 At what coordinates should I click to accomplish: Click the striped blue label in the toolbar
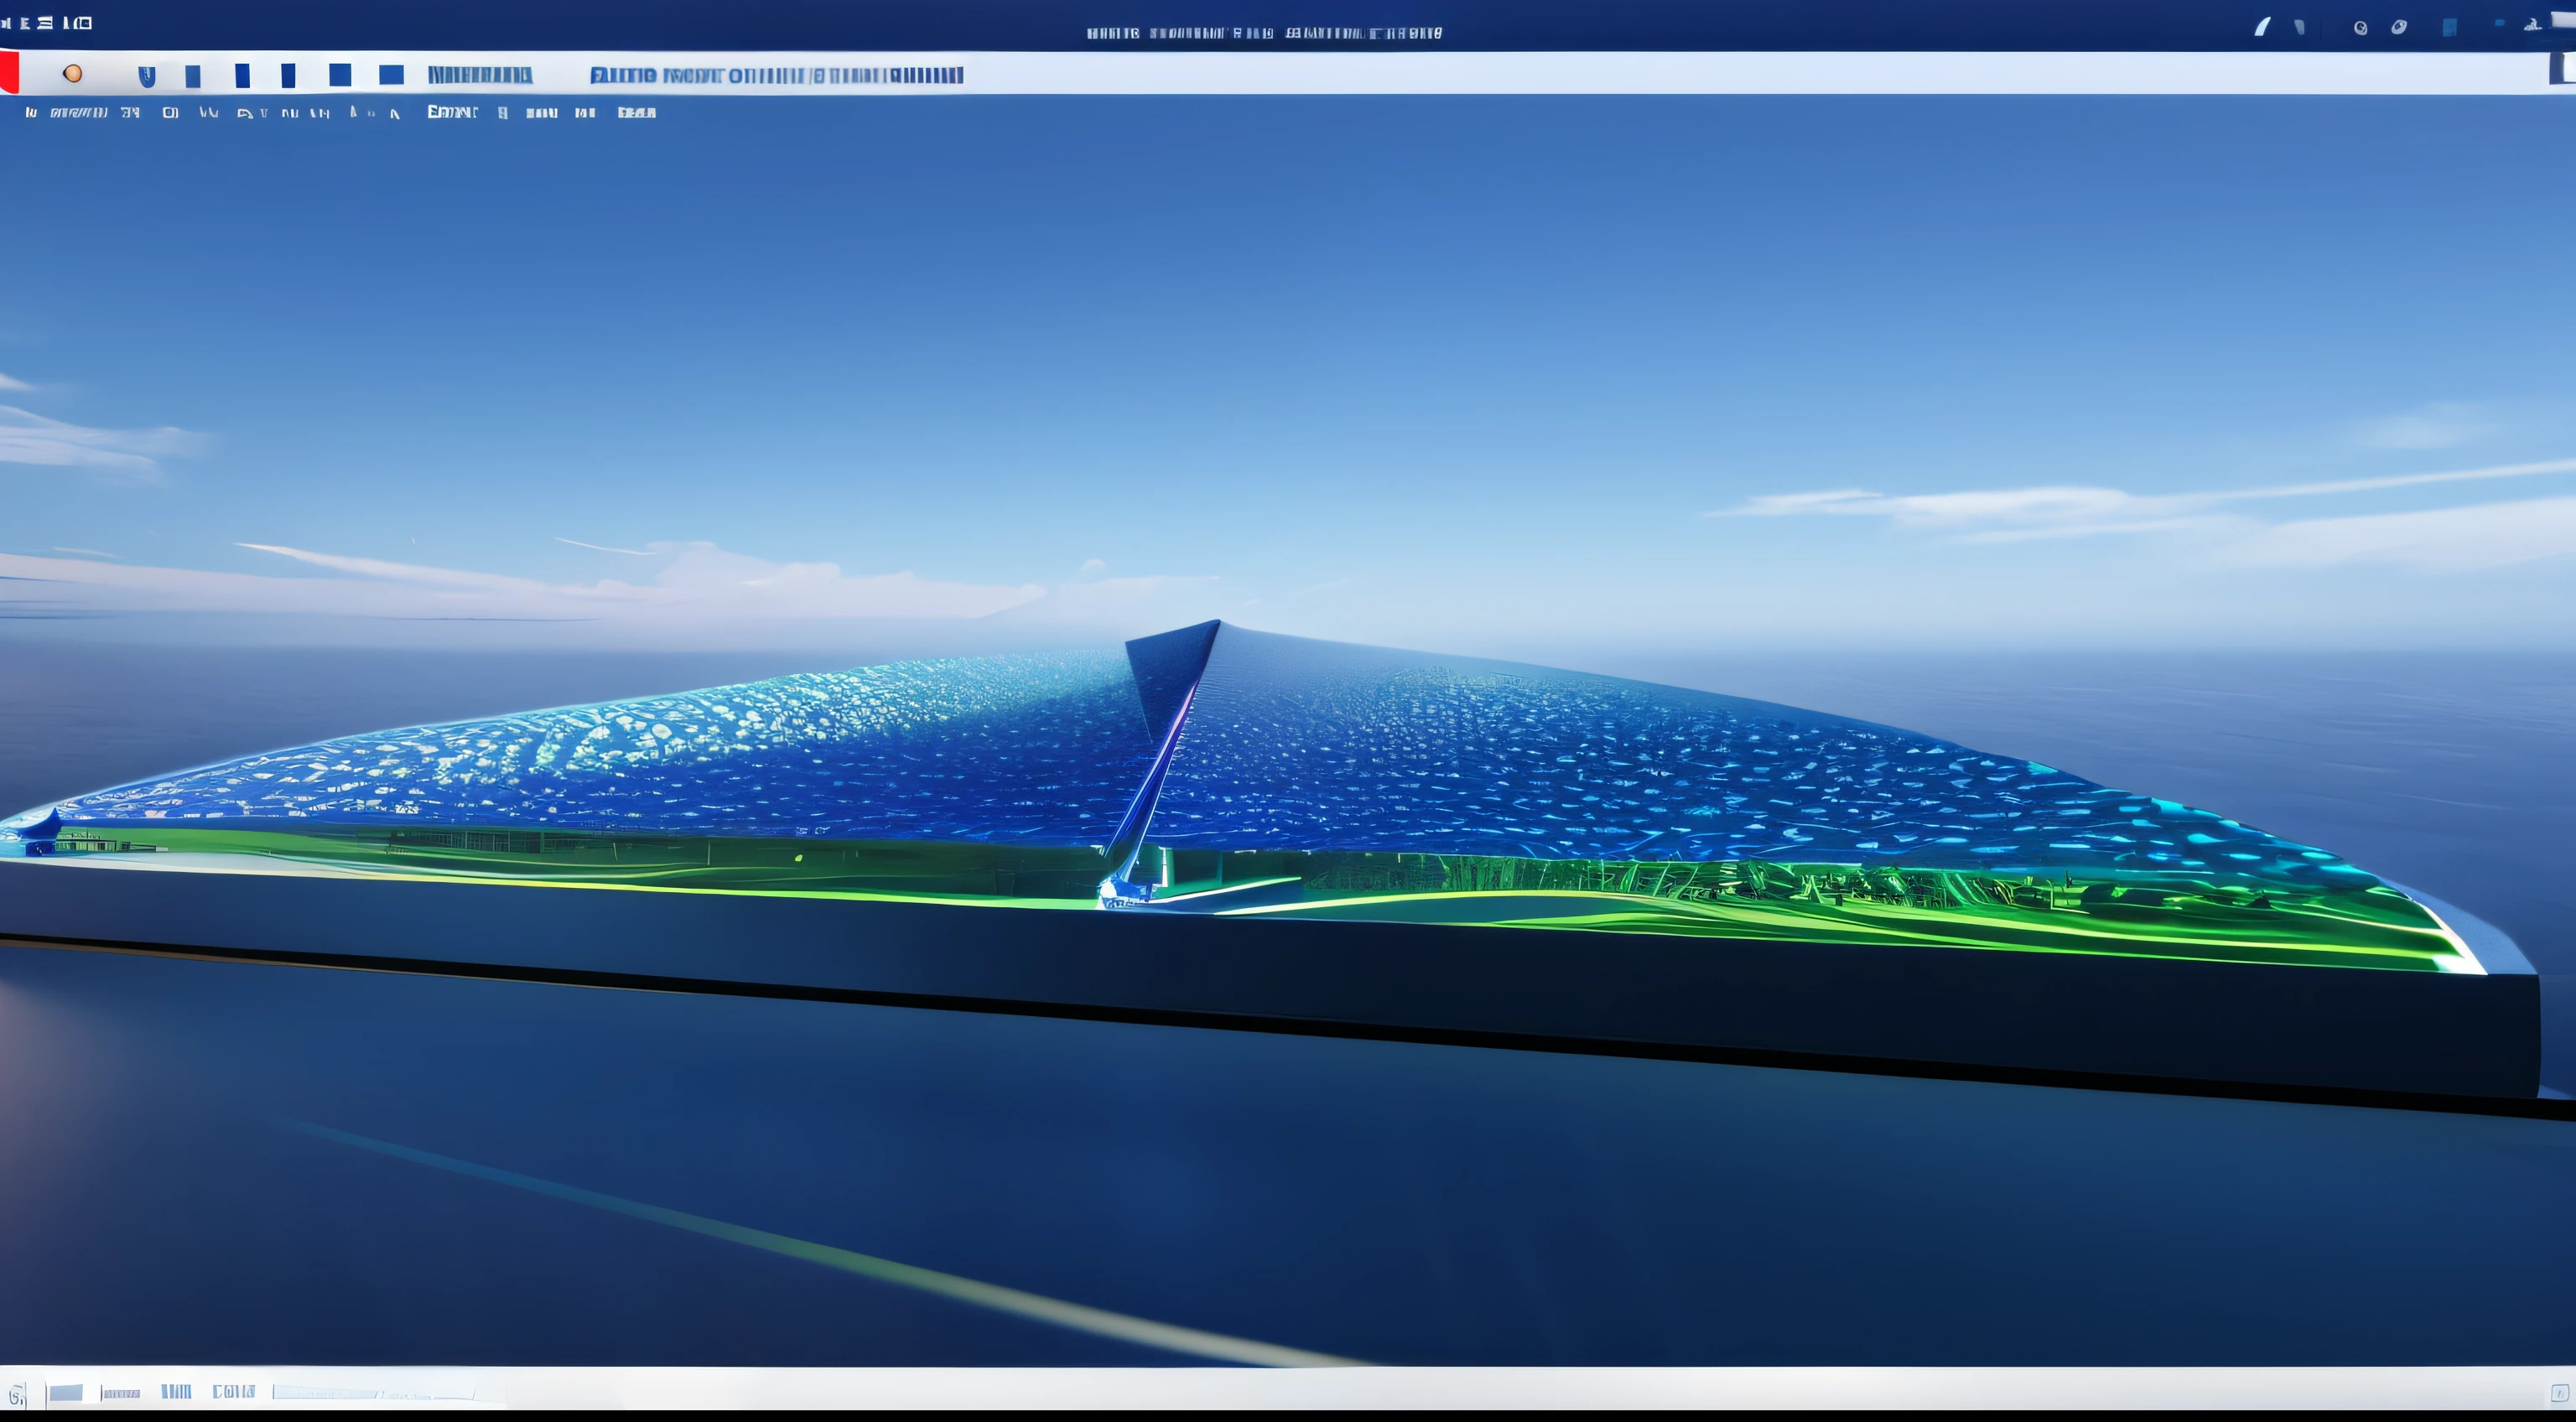click(x=480, y=75)
